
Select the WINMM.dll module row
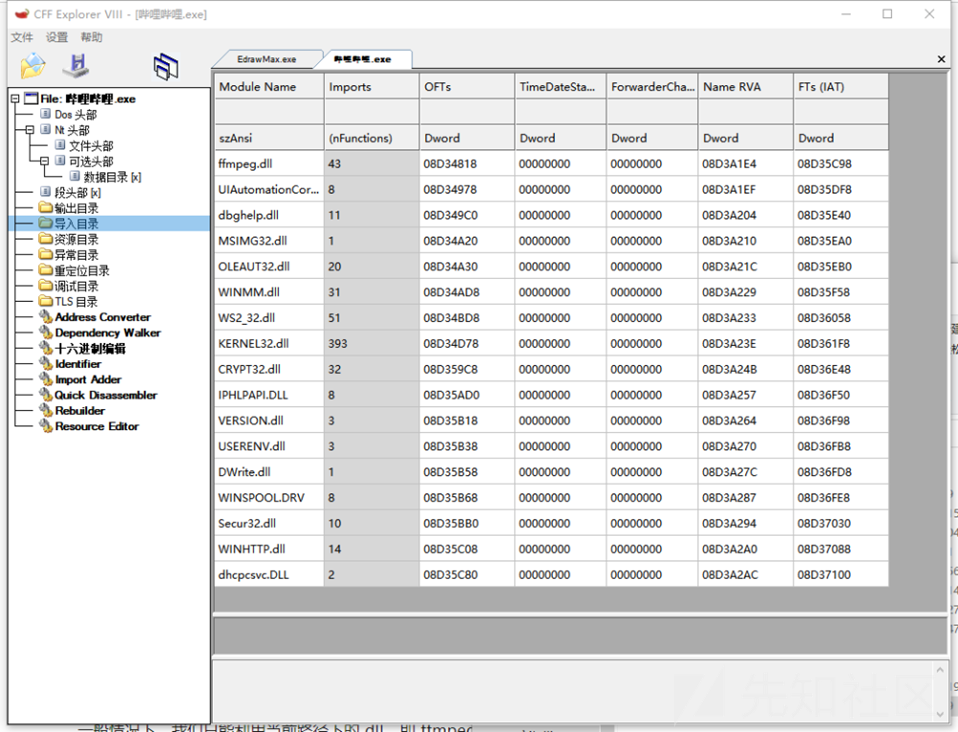pyautogui.click(x=551, y=292)
